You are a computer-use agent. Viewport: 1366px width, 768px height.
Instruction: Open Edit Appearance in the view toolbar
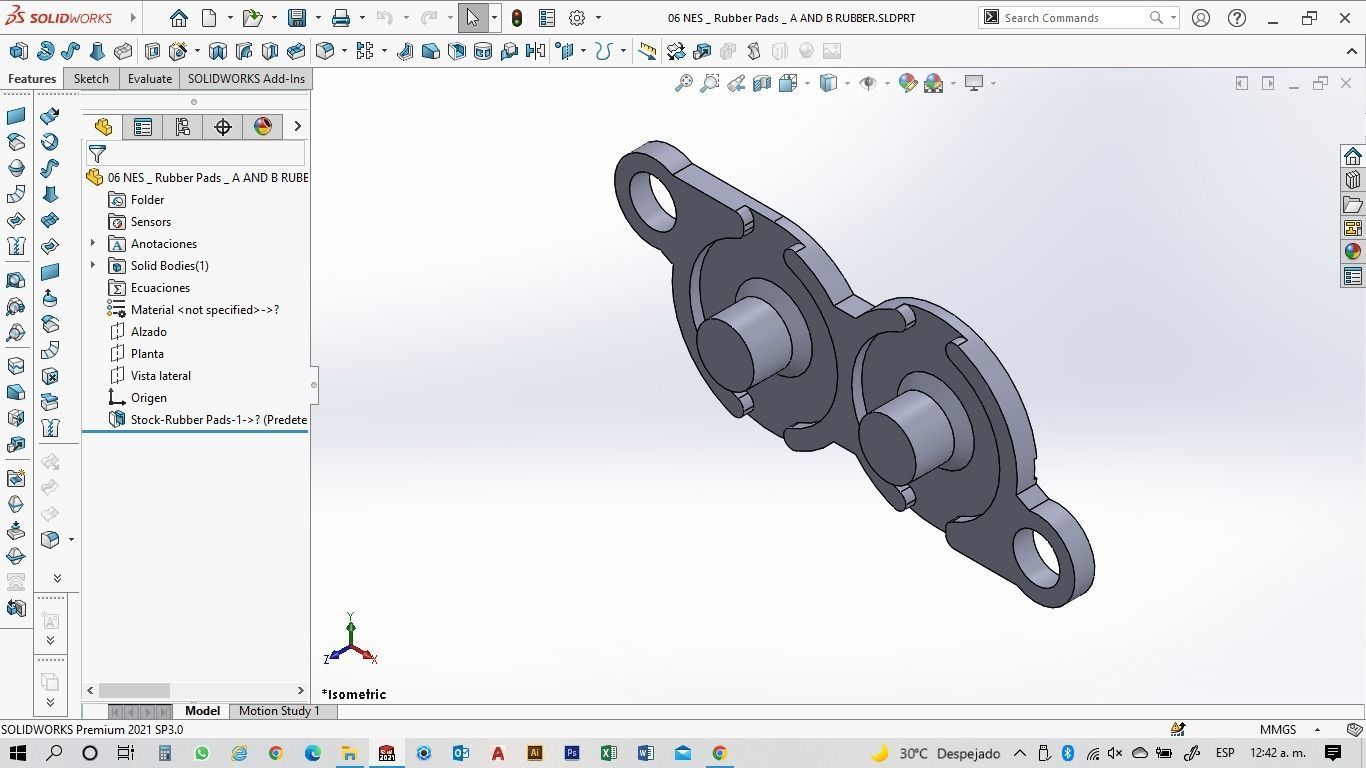point(908,83)
